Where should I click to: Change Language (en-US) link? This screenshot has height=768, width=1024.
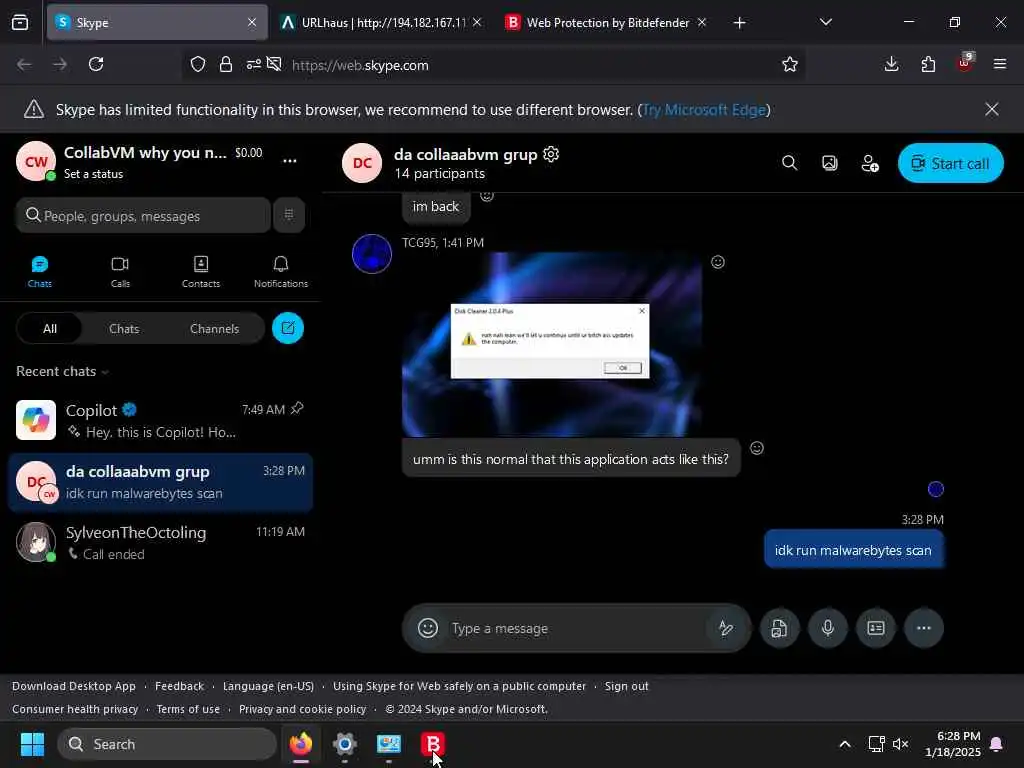click(268, 686)
